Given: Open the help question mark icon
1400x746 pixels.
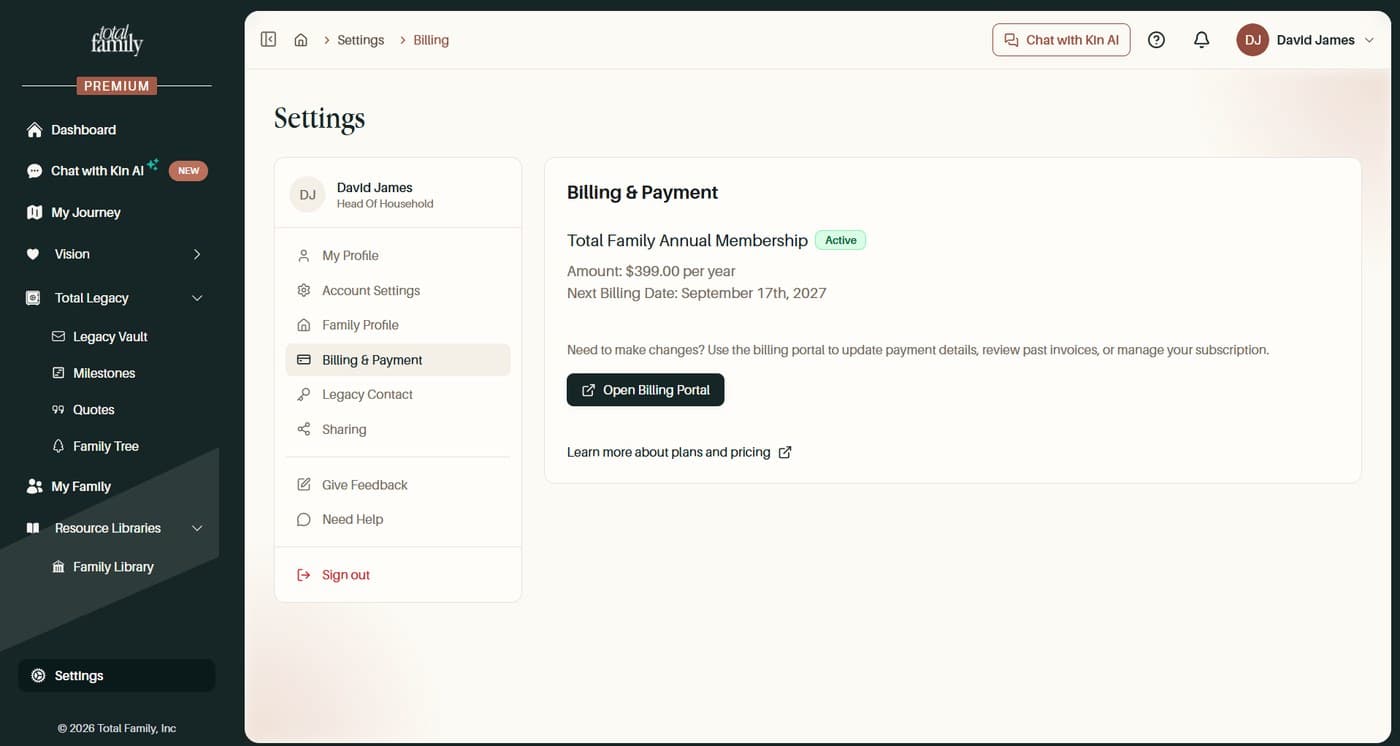Looking at the screenshot, I should point(1156,40).
